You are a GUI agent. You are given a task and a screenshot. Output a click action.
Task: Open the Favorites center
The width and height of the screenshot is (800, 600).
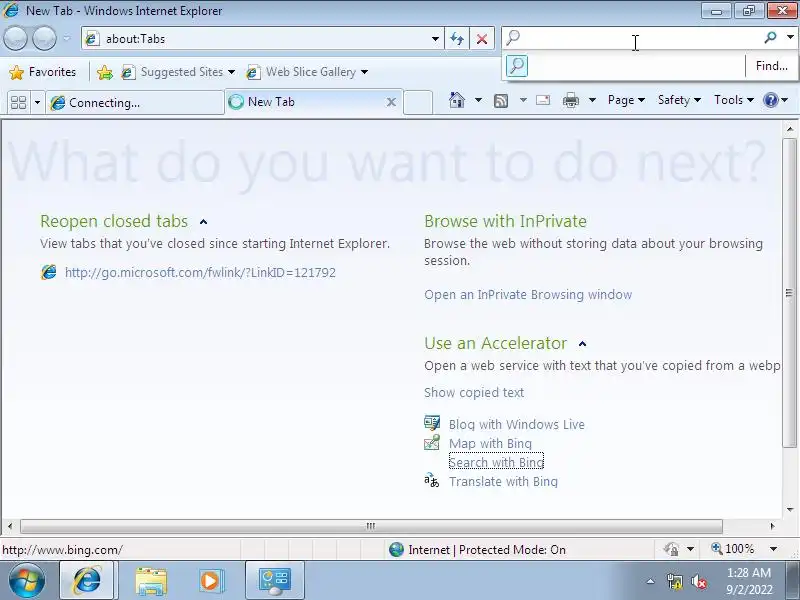pos(43,72)
